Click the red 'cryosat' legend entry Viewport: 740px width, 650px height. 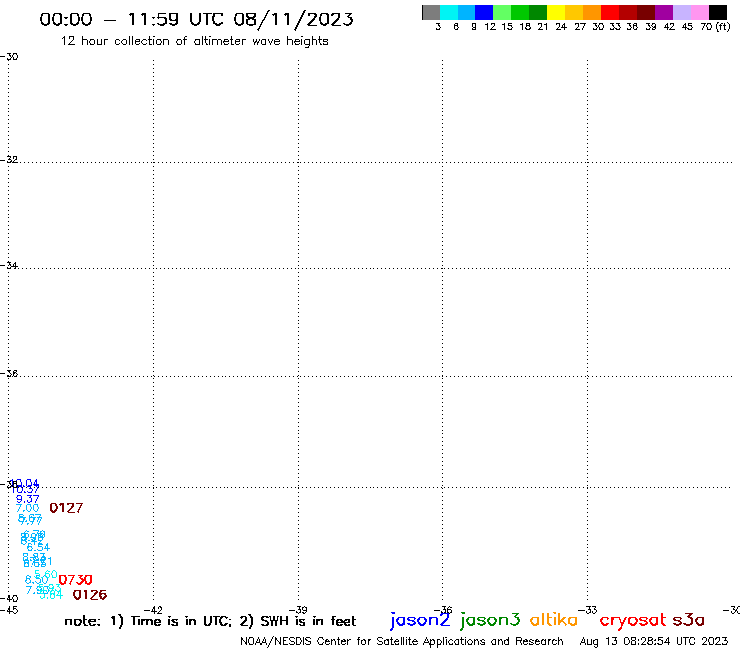coord(633,620)
